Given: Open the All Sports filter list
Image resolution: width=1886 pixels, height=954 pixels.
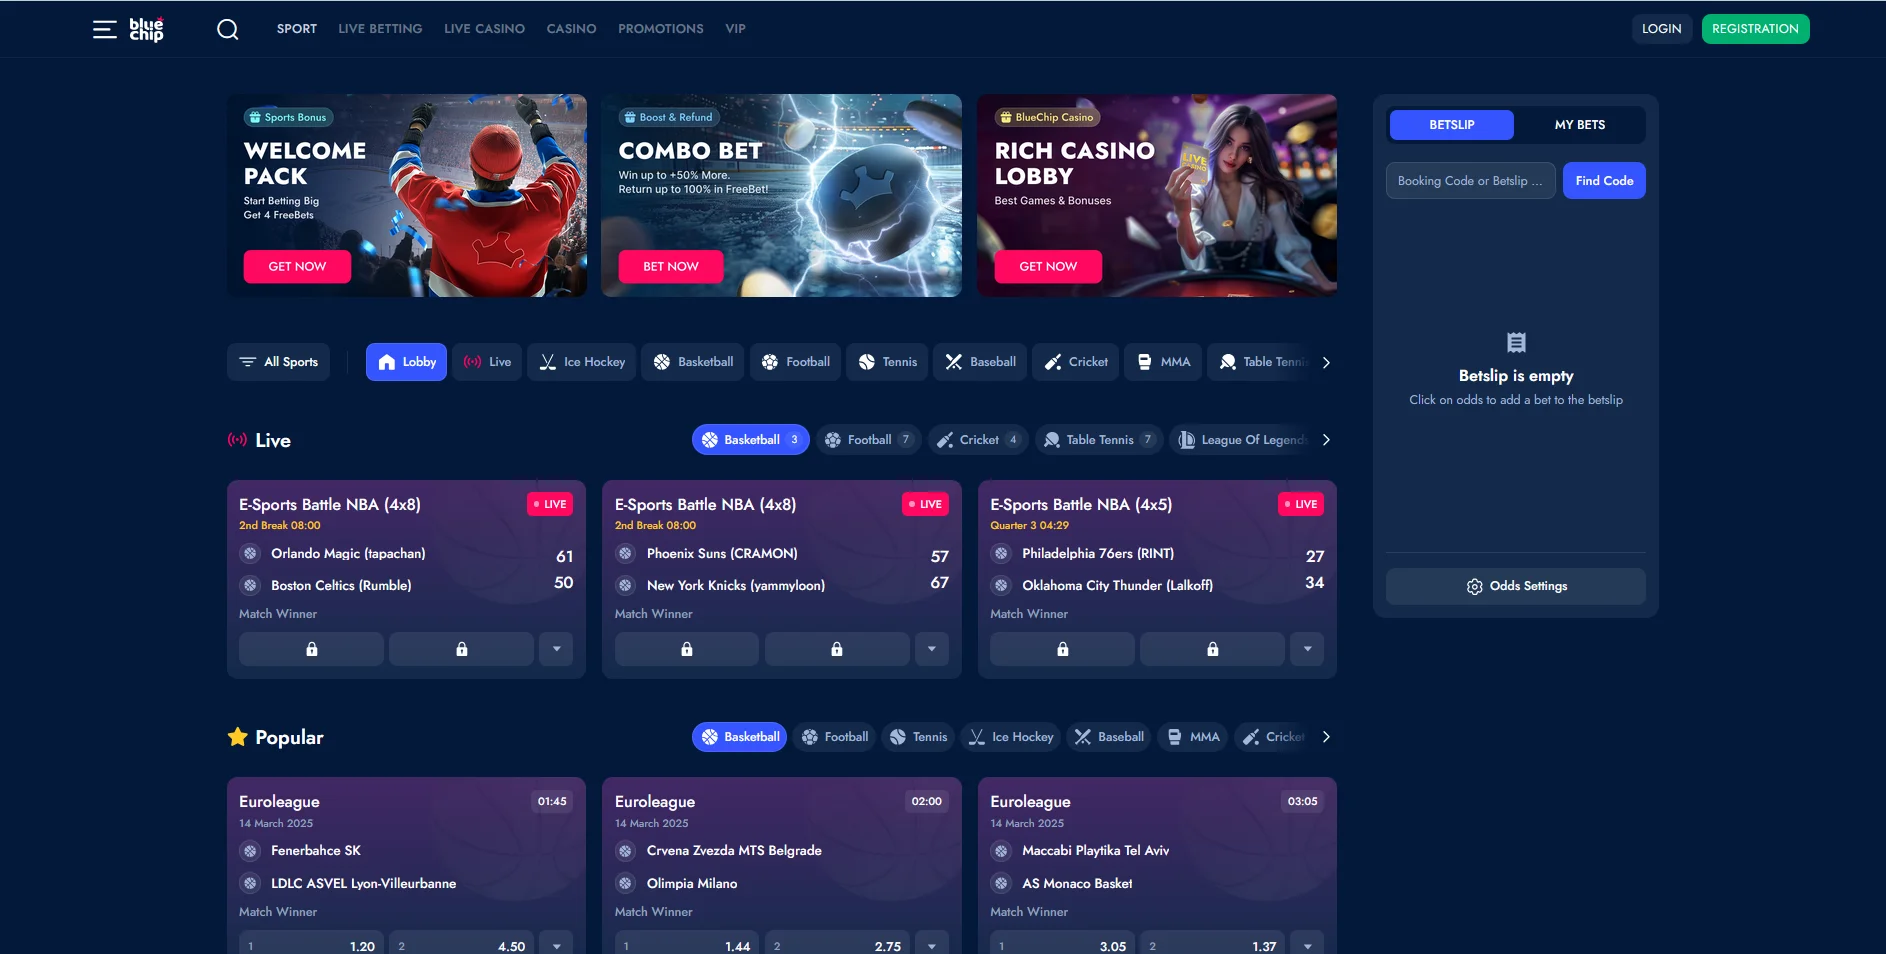Looking at the screenshot, I should click(x=279, y=362).
